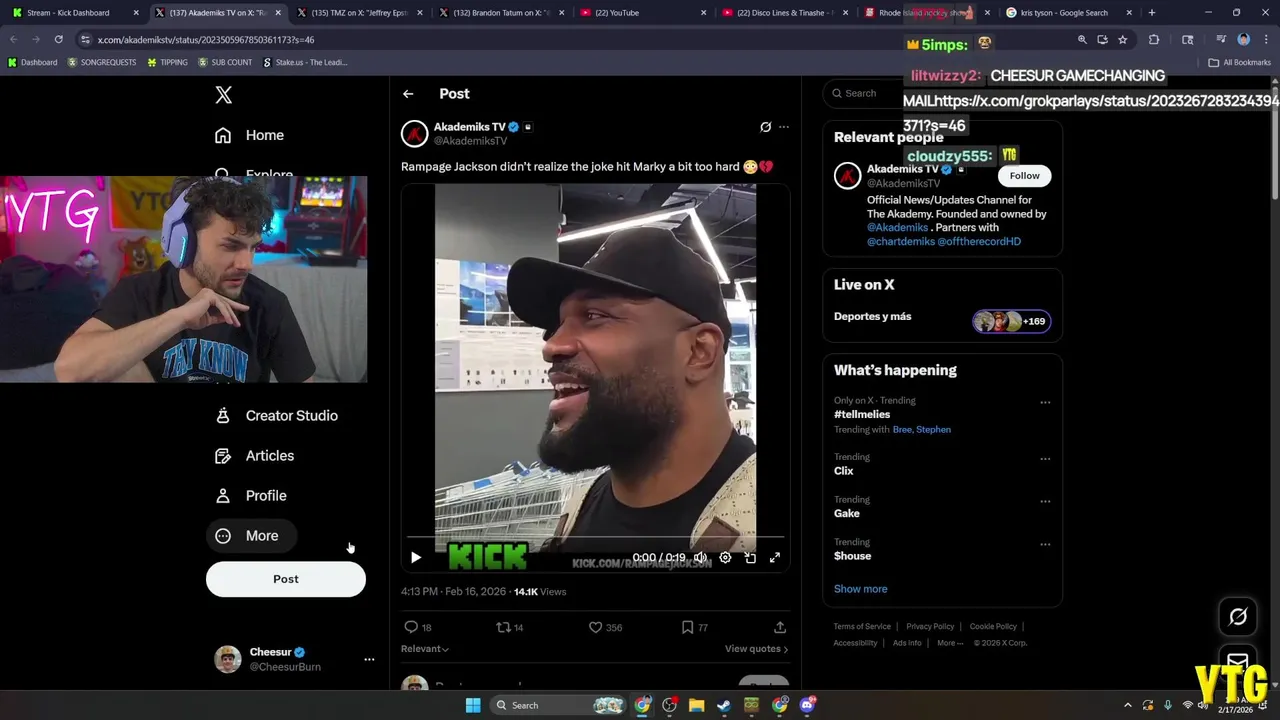Open Terms of Service footer link
Viewport: 1280px width, 720px height.
pos(862,627)
